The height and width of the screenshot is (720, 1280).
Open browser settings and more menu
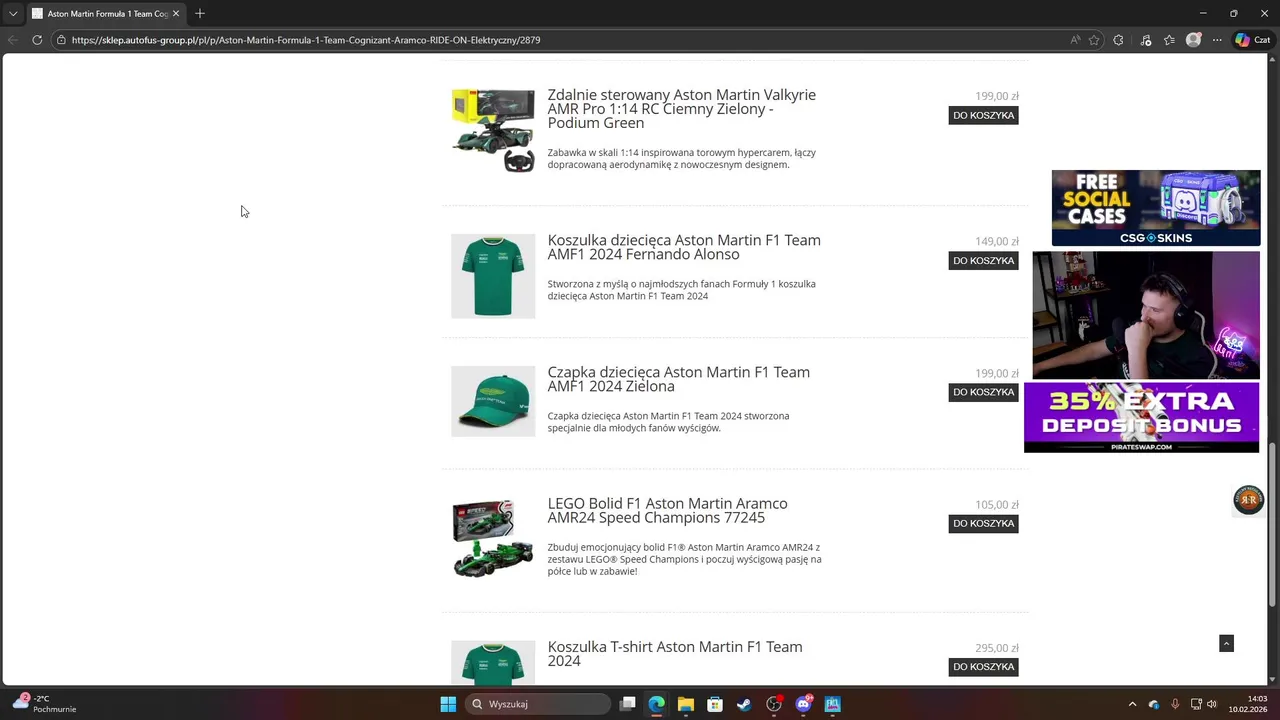click(1217, 40)
